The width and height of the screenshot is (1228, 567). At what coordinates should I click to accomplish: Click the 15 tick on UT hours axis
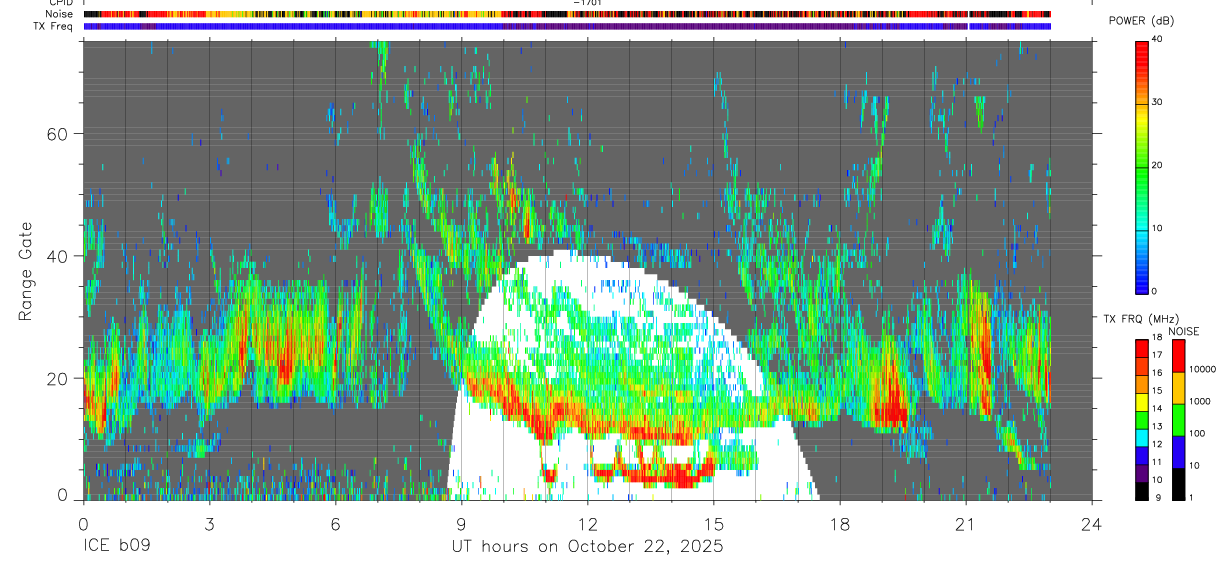point(714,523)
